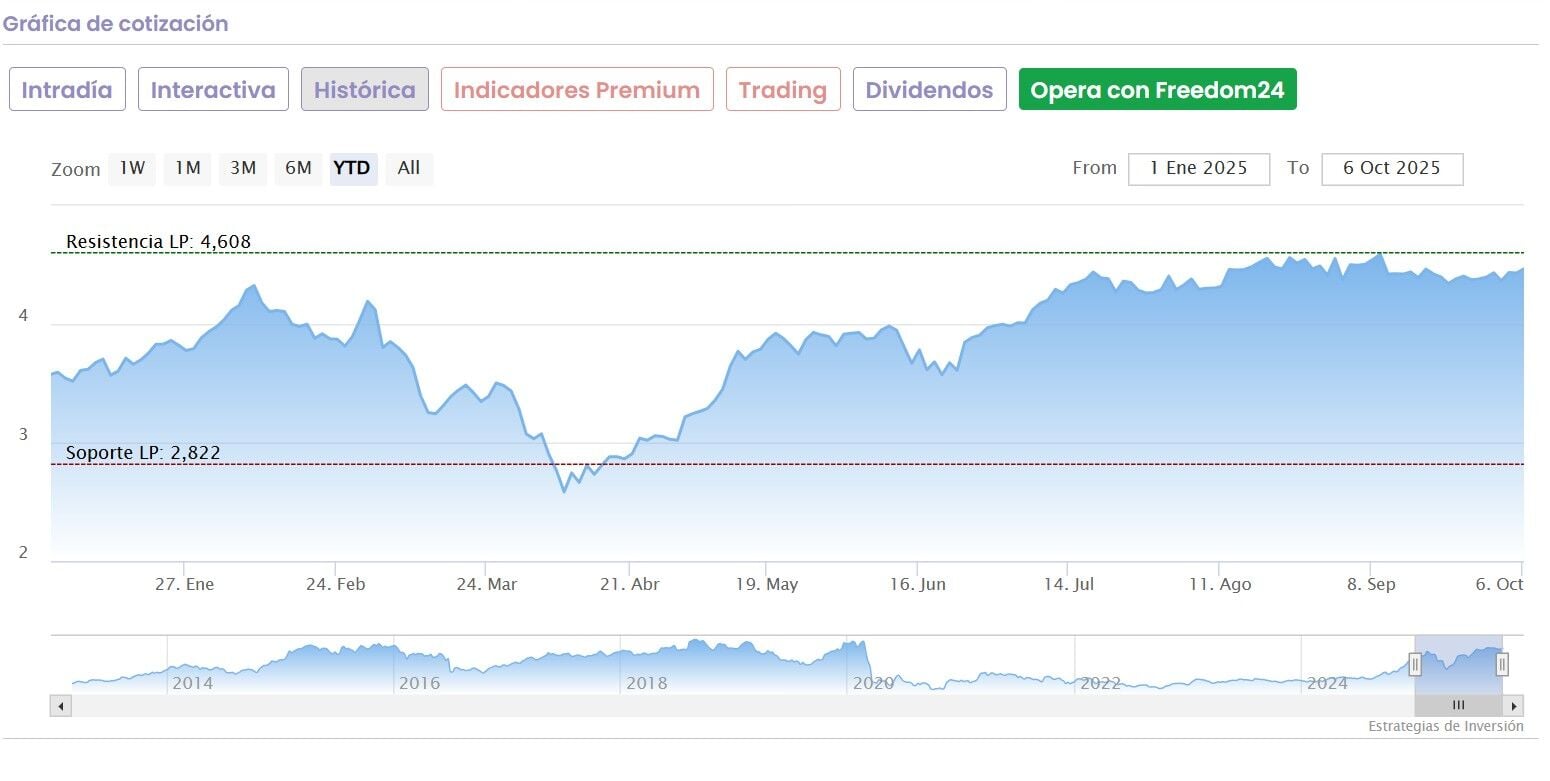Open the Intradía chart tab
Screen dimensions: 1550x781
click(x=67, y=90)
